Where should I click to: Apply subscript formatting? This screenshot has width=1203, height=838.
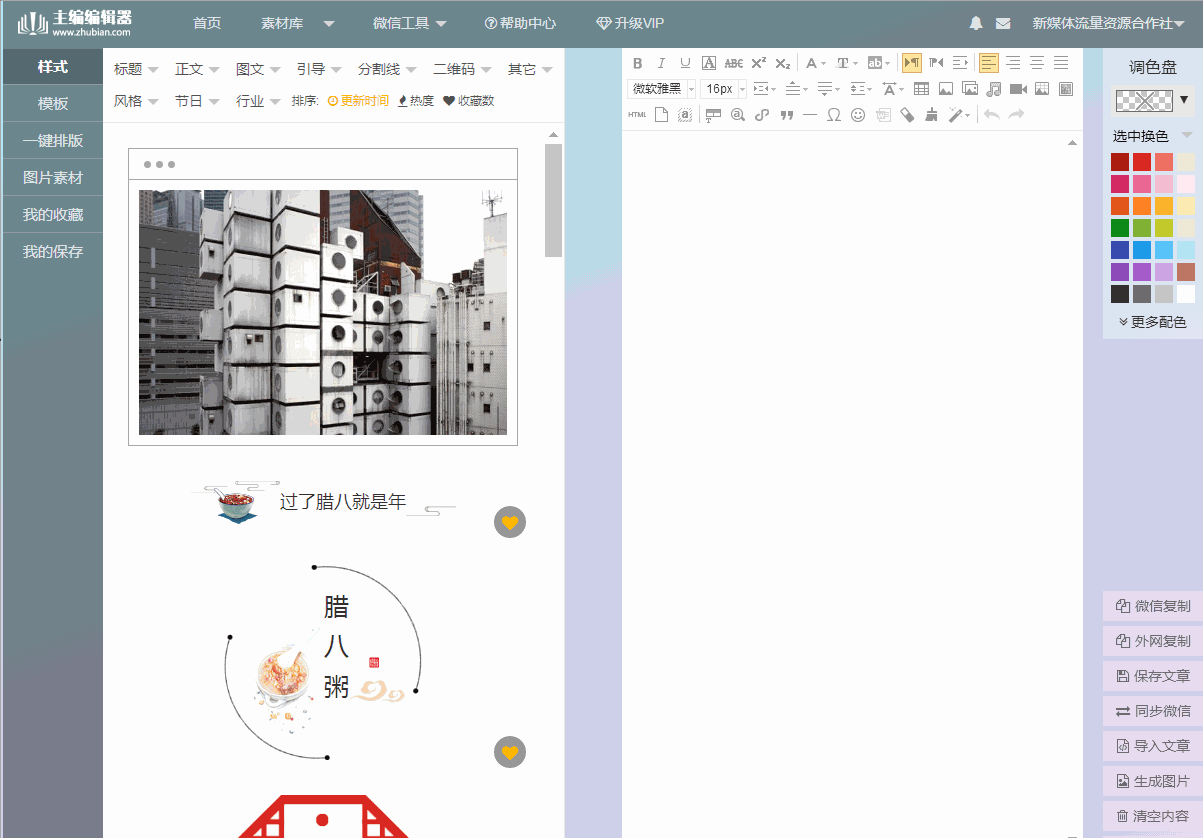tap(783, 63)
